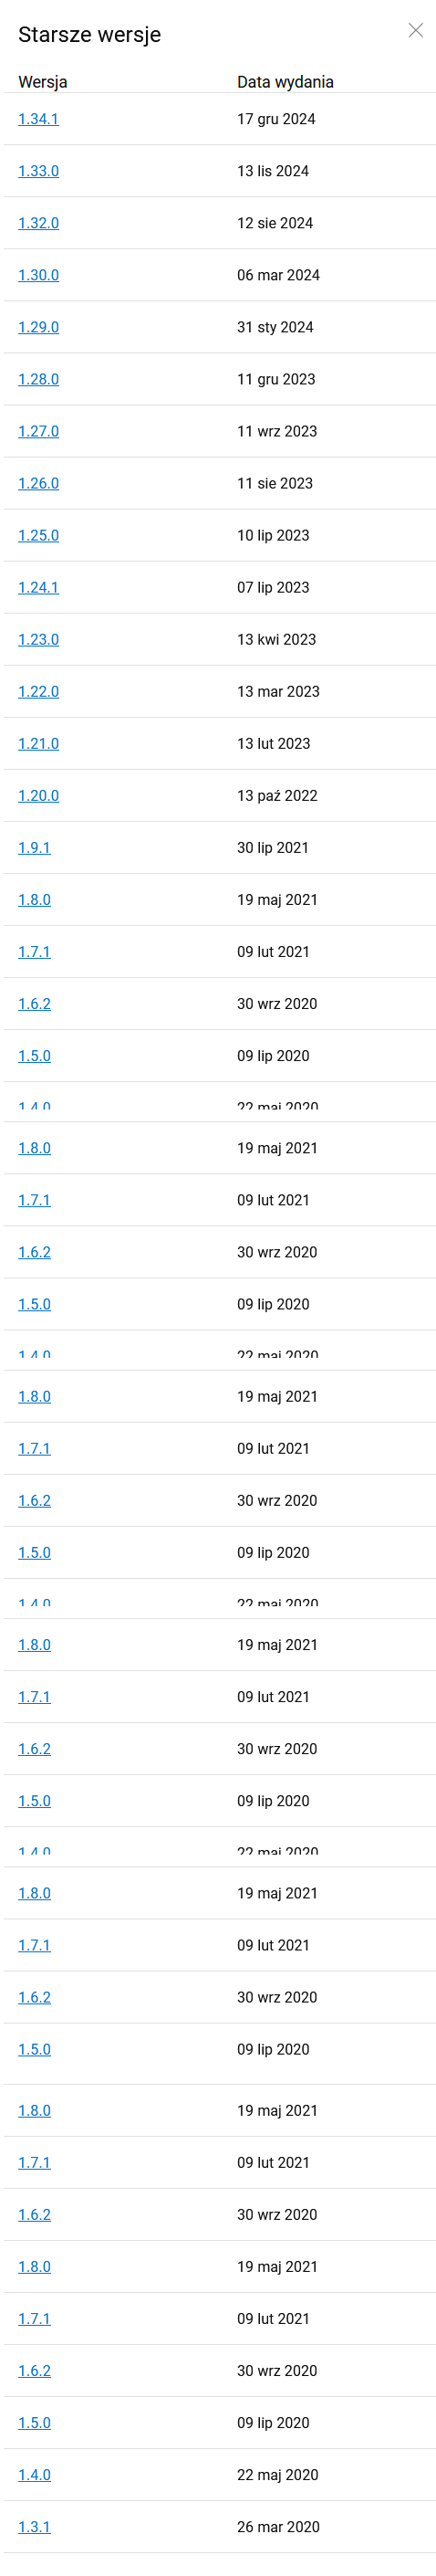Open version 1.9.1 link
436x2576 pixels.
point(34,847)
